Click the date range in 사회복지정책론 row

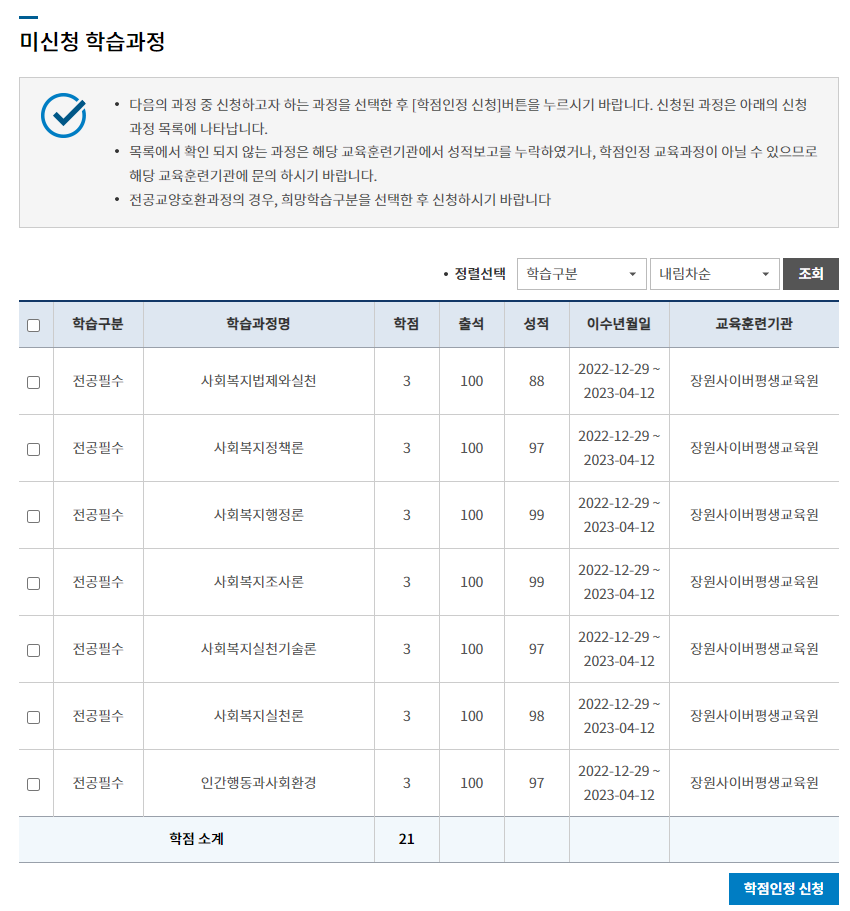pos(619,448)
